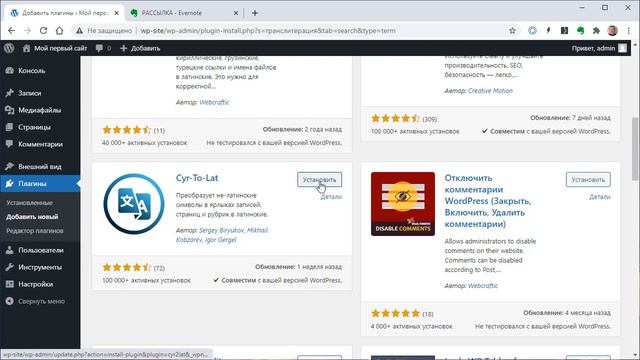Screen dimensions: 640x360
Task: Open author link Sergey Biryukov
Action: 221,230
